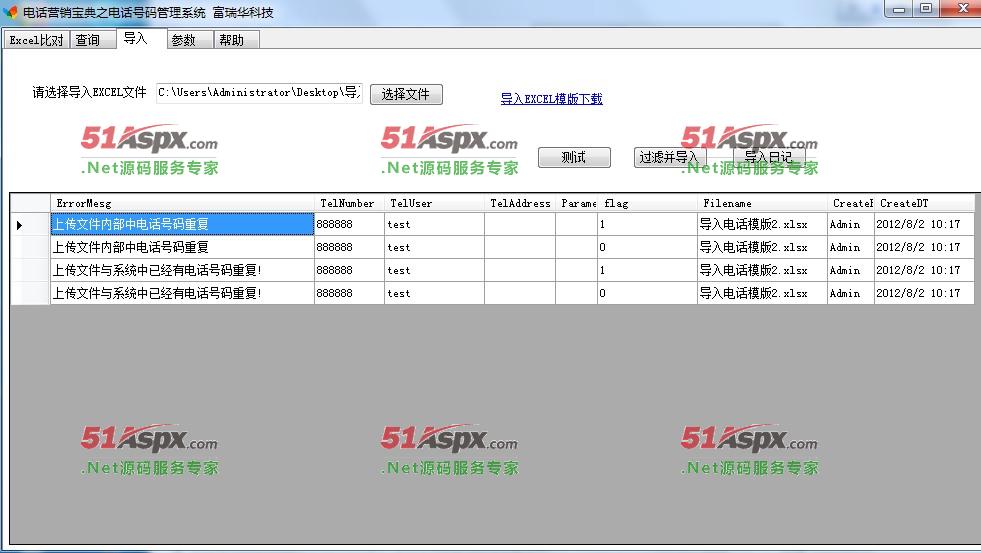Open the Excel比对 tab
This screenshot has height=553, width=981.
(36, 40)
